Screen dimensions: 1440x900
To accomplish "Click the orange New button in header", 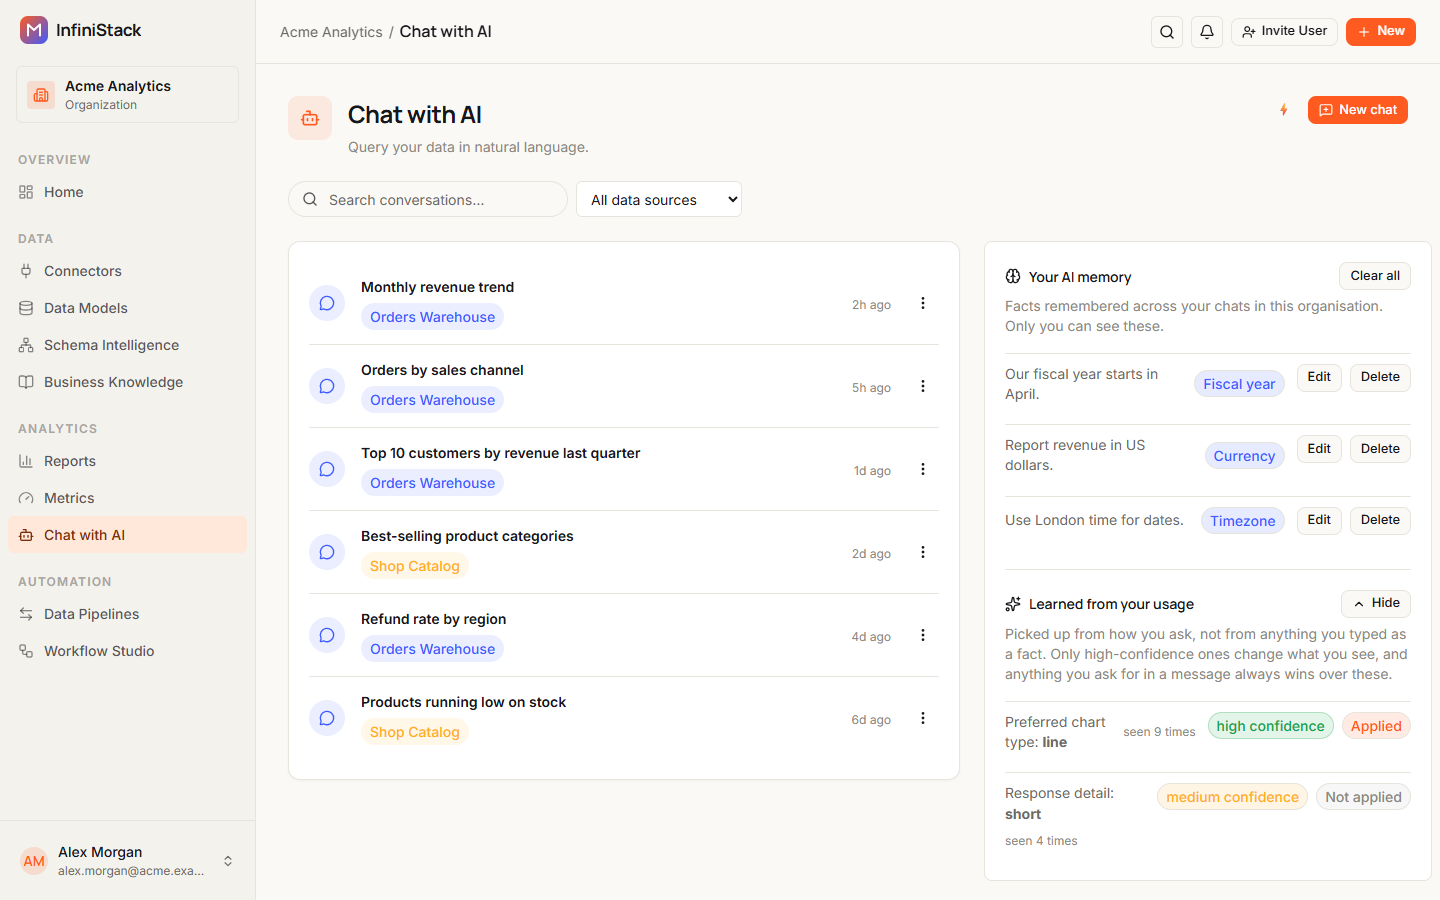I will tap(1381, 32).
